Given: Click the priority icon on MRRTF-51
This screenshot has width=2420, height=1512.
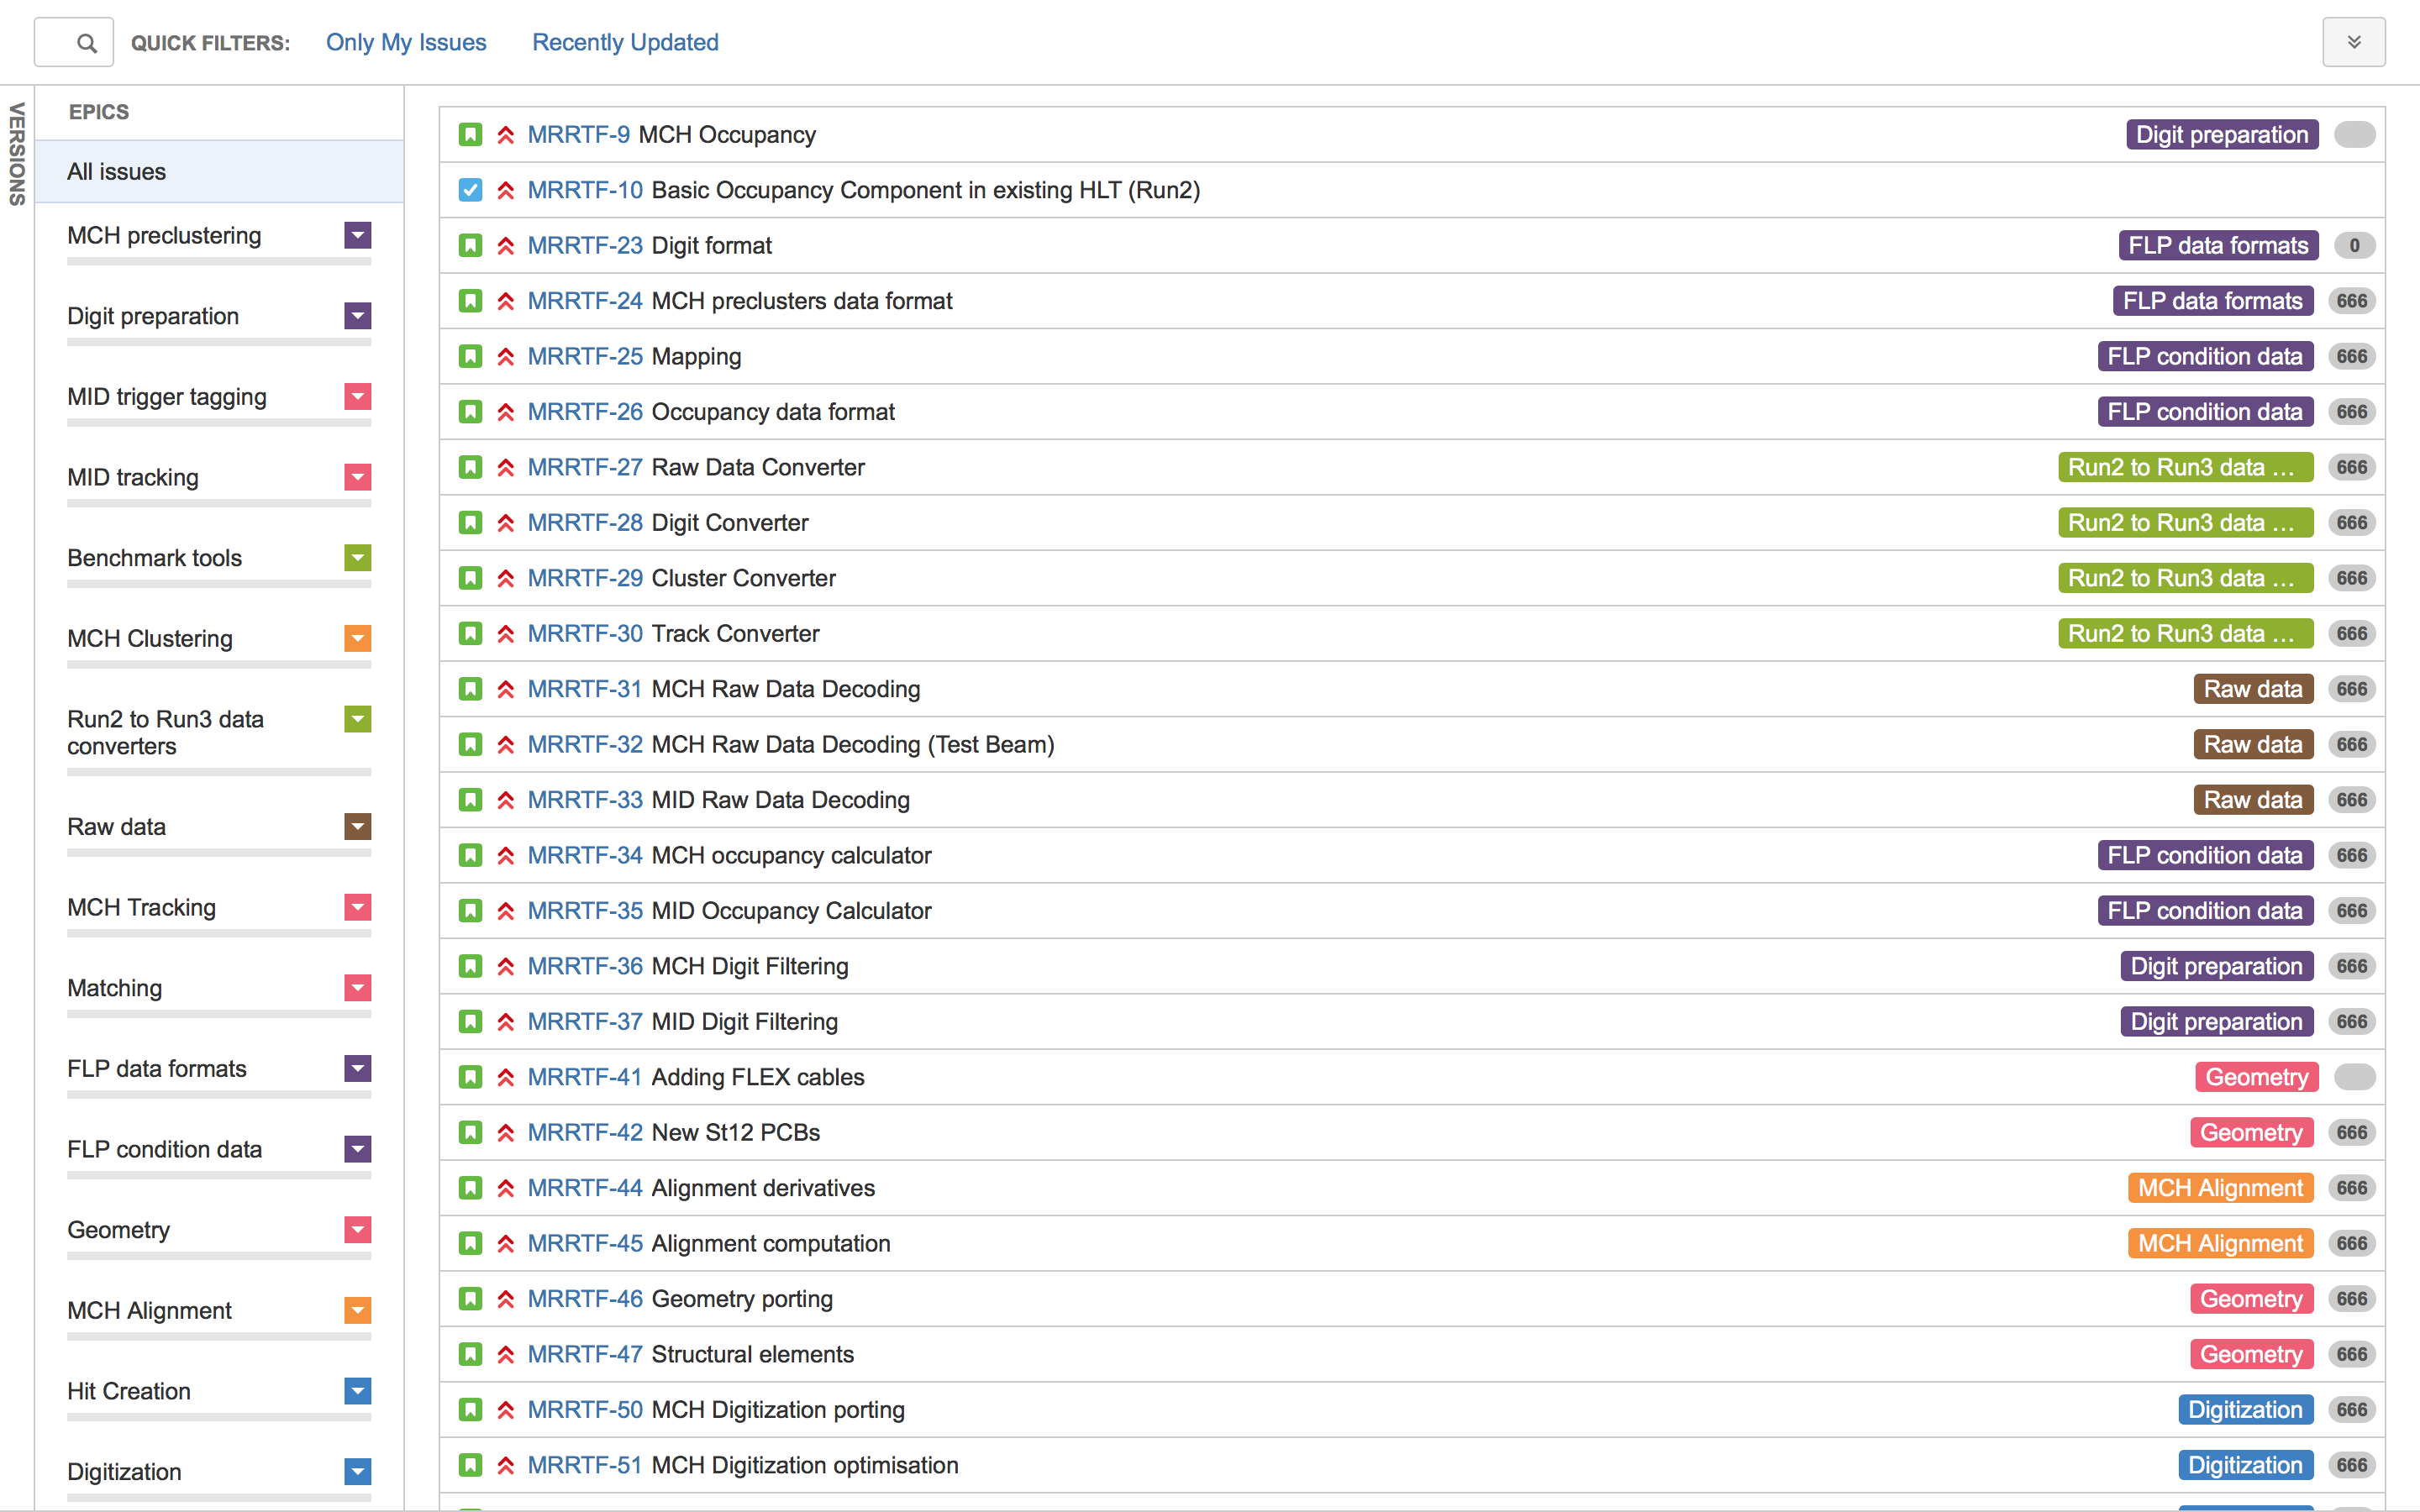Looking at the screenshot, I should [506, 1464].
